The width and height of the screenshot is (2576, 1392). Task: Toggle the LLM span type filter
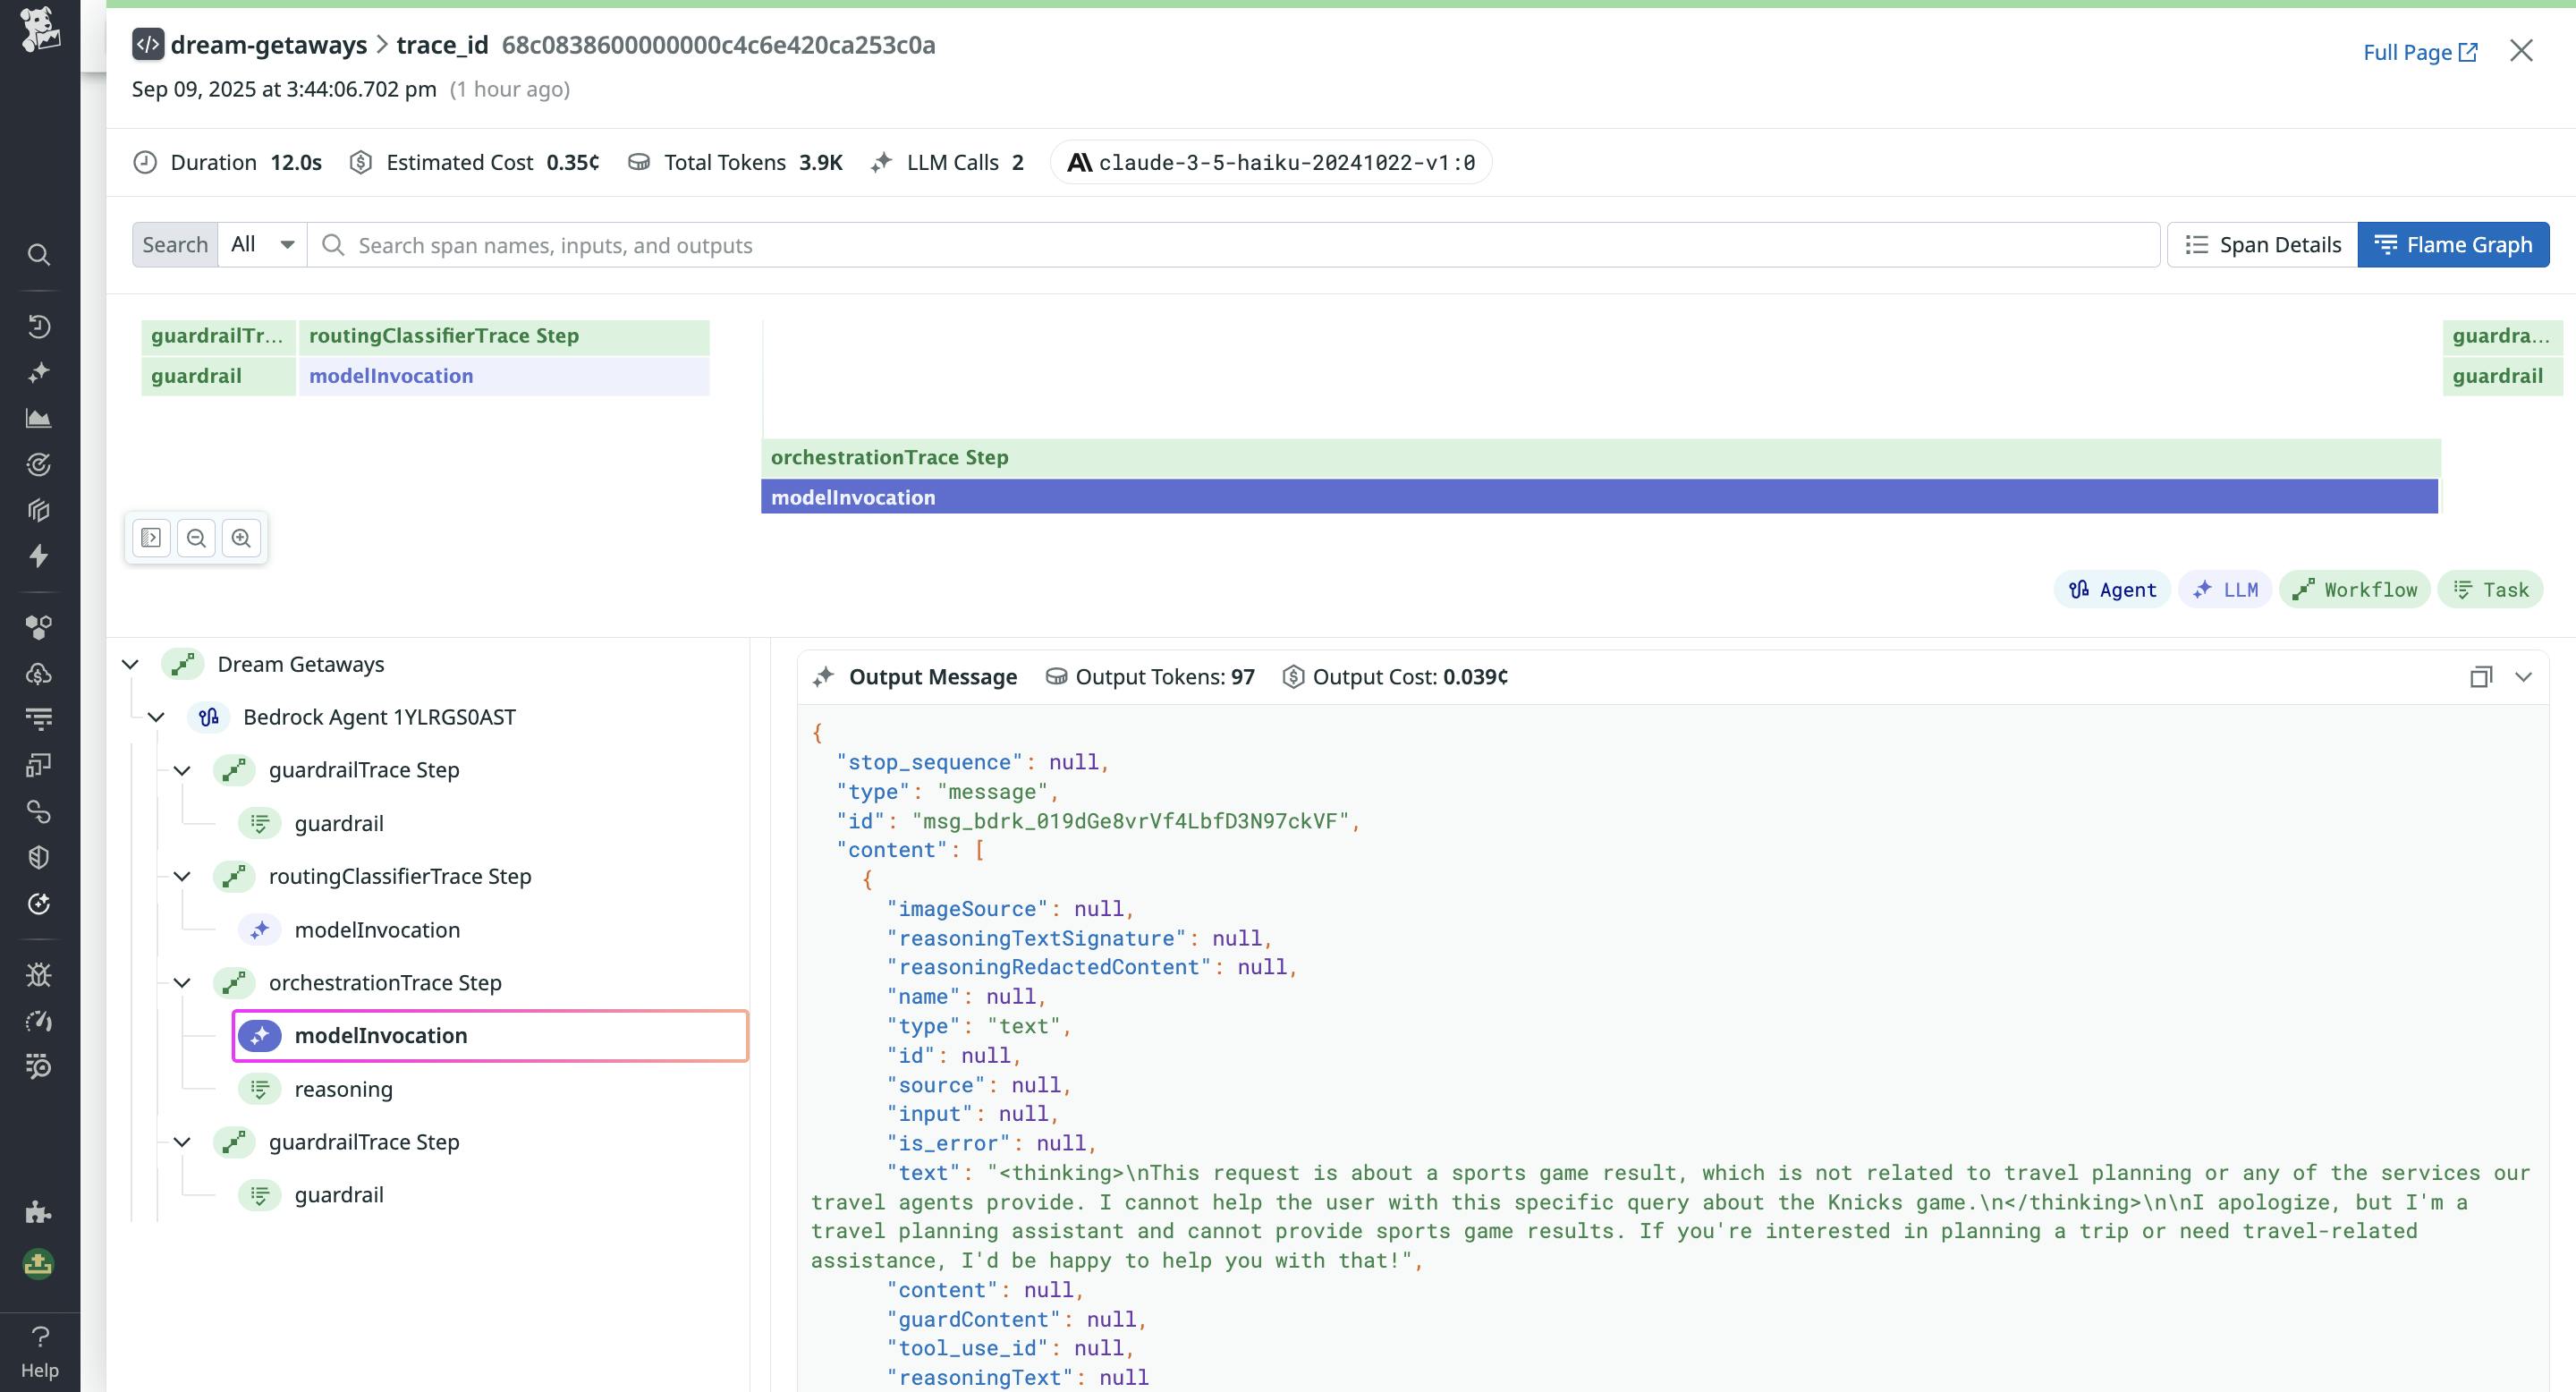(x=2225, y=590)
